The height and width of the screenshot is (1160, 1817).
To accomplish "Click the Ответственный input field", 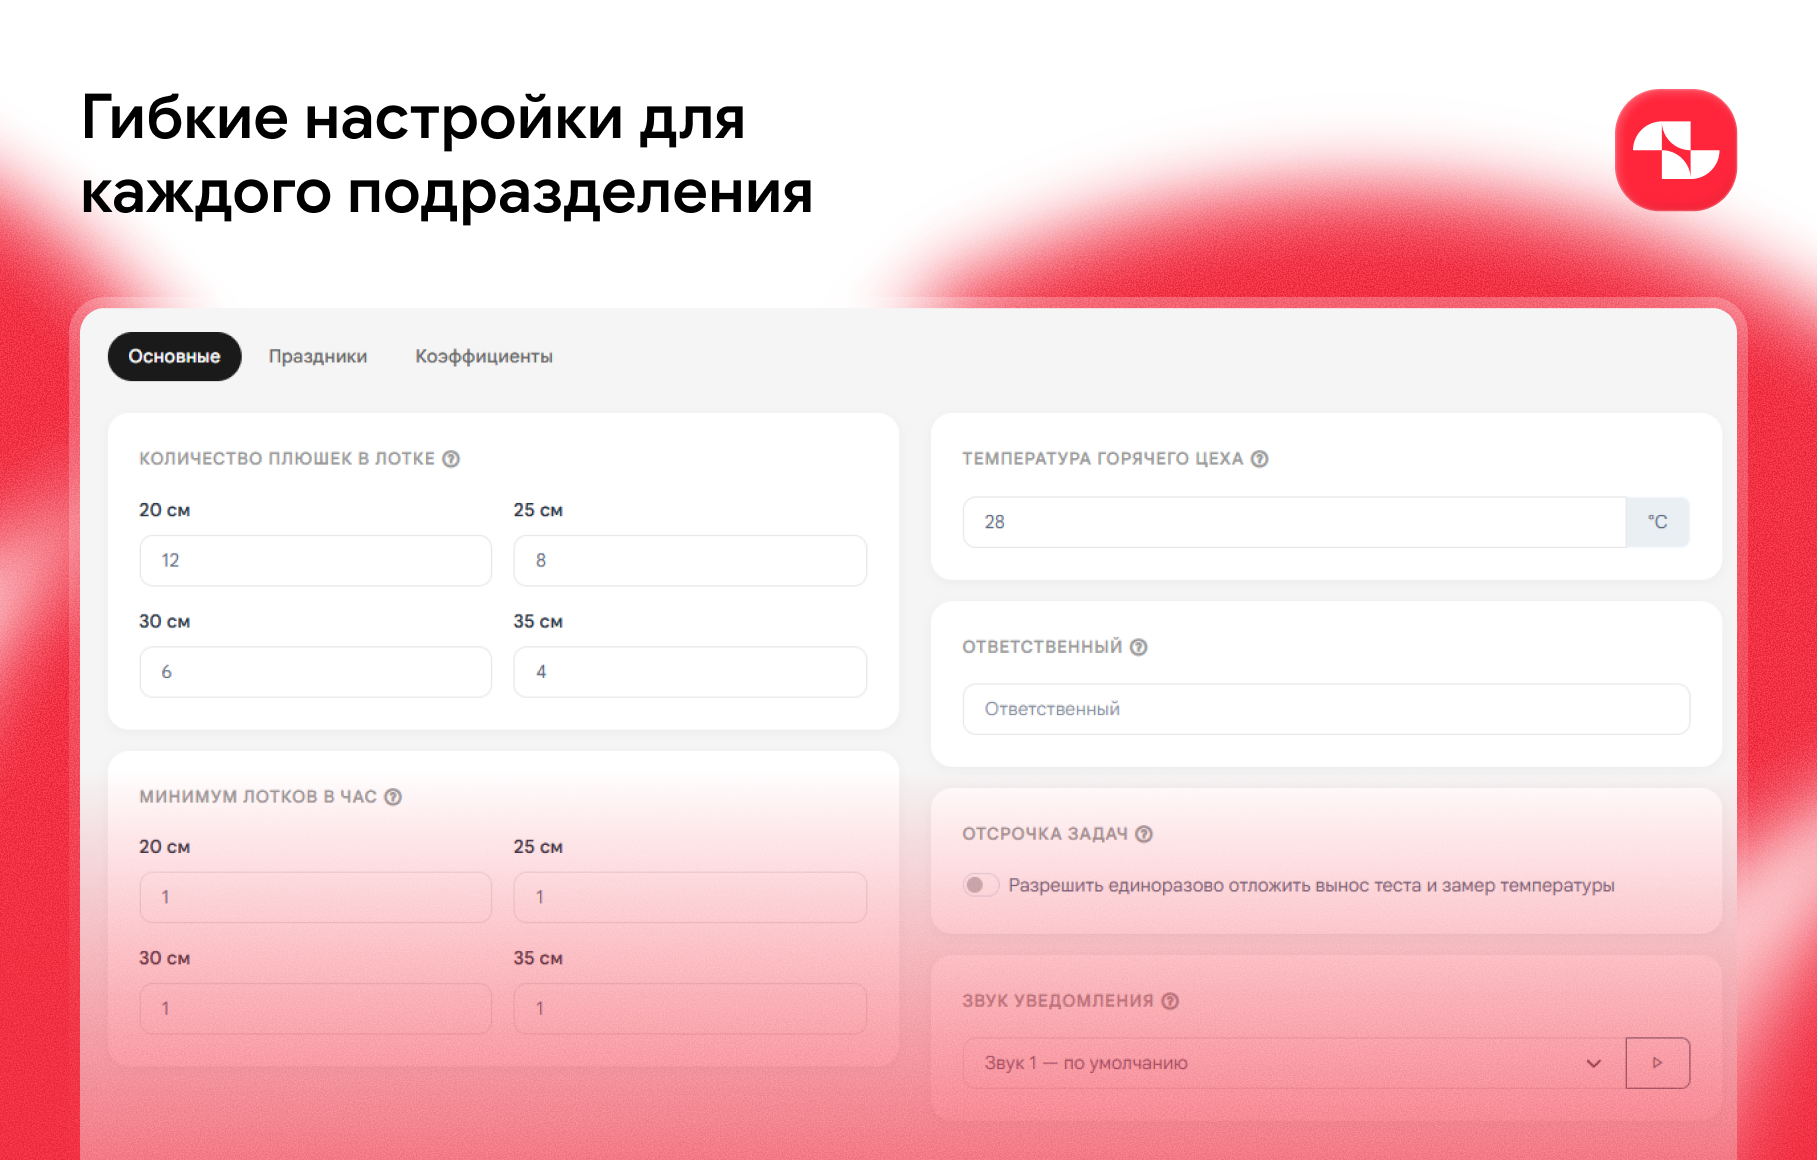I will [1326, 709].
